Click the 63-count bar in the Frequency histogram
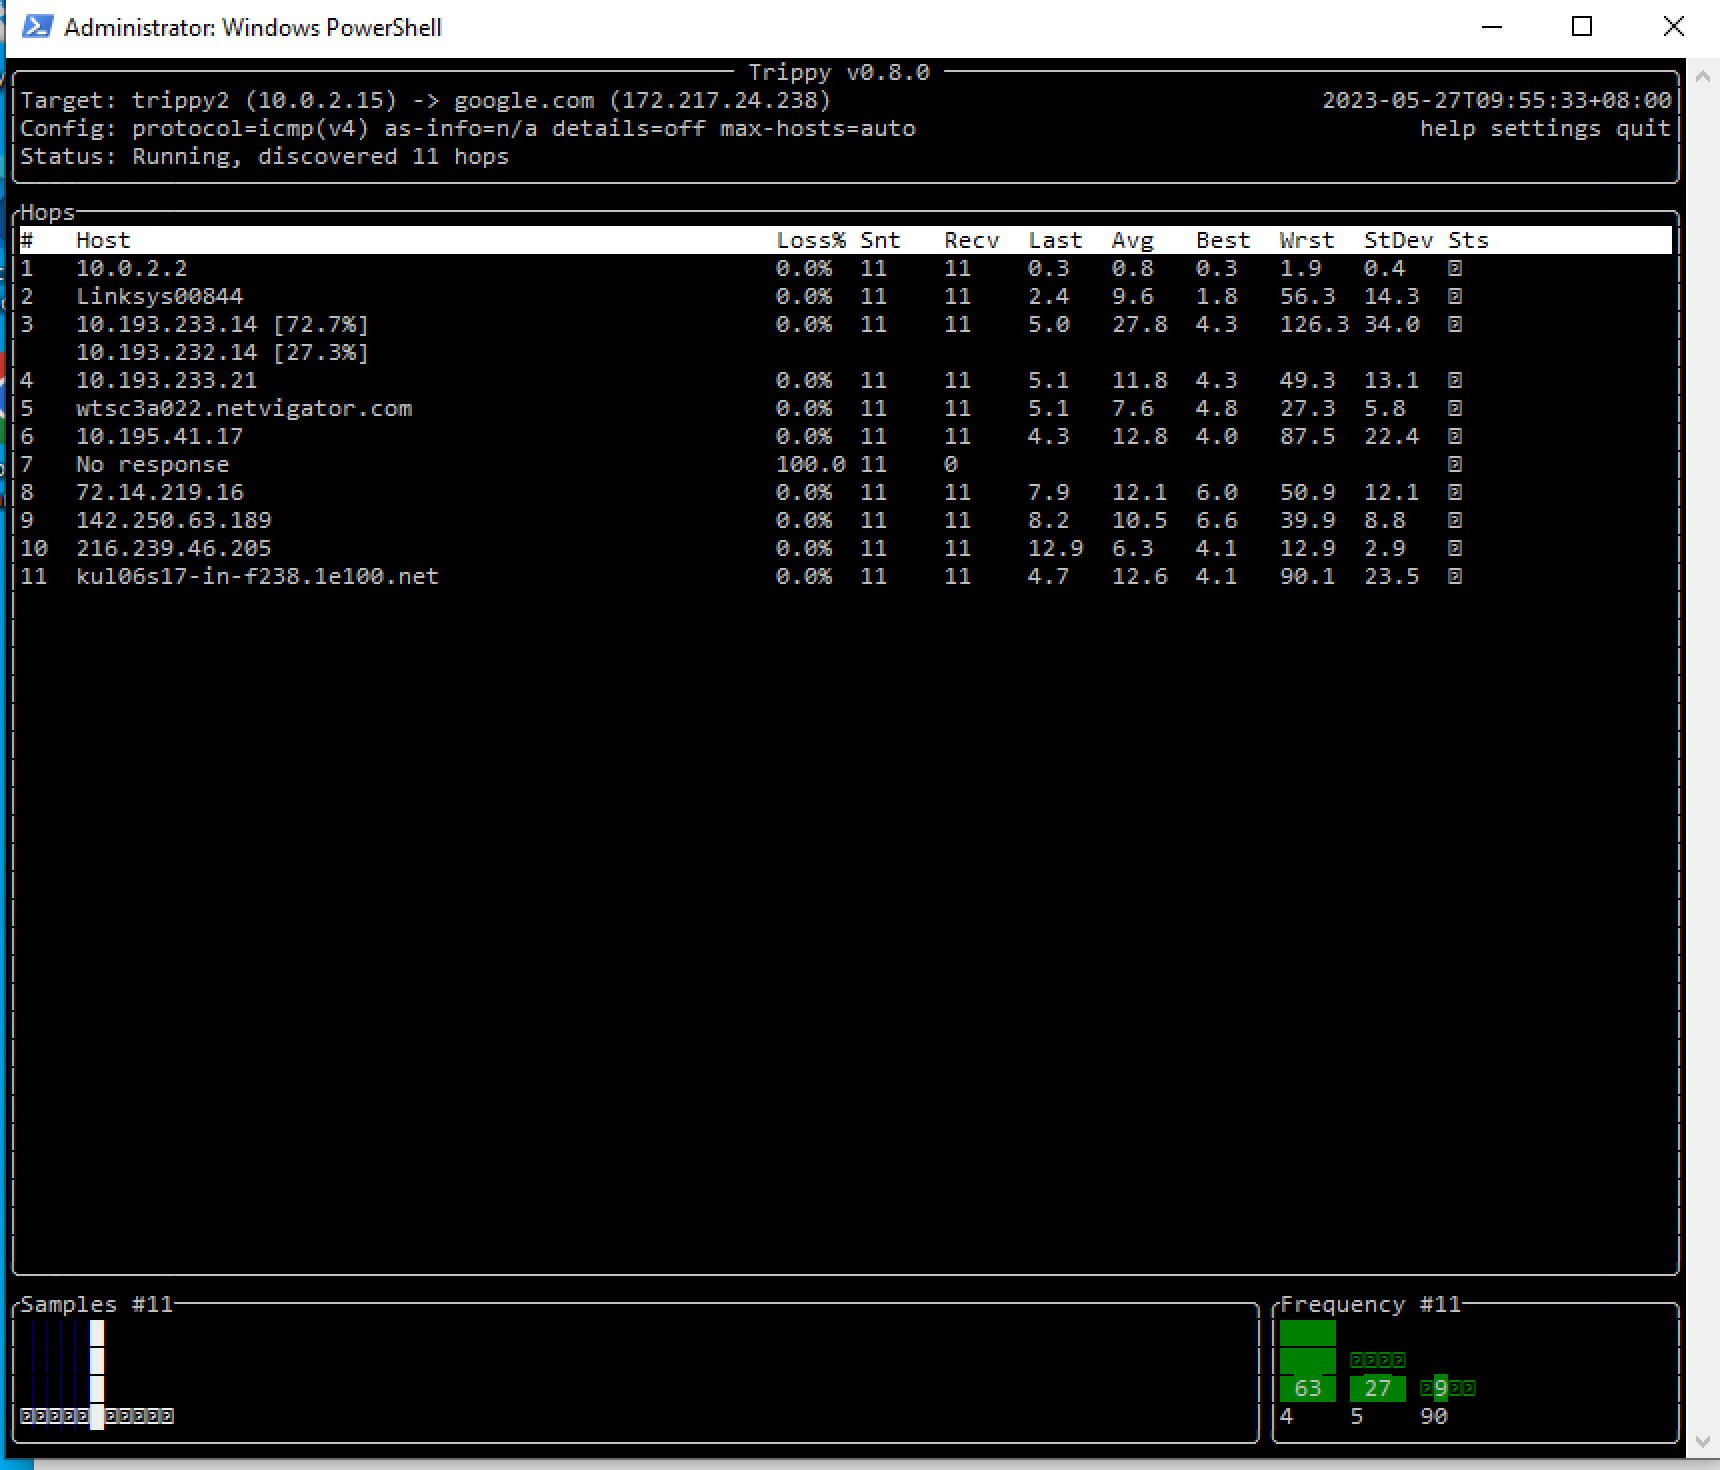 pyautogui.click(x=1306, y=1360)
